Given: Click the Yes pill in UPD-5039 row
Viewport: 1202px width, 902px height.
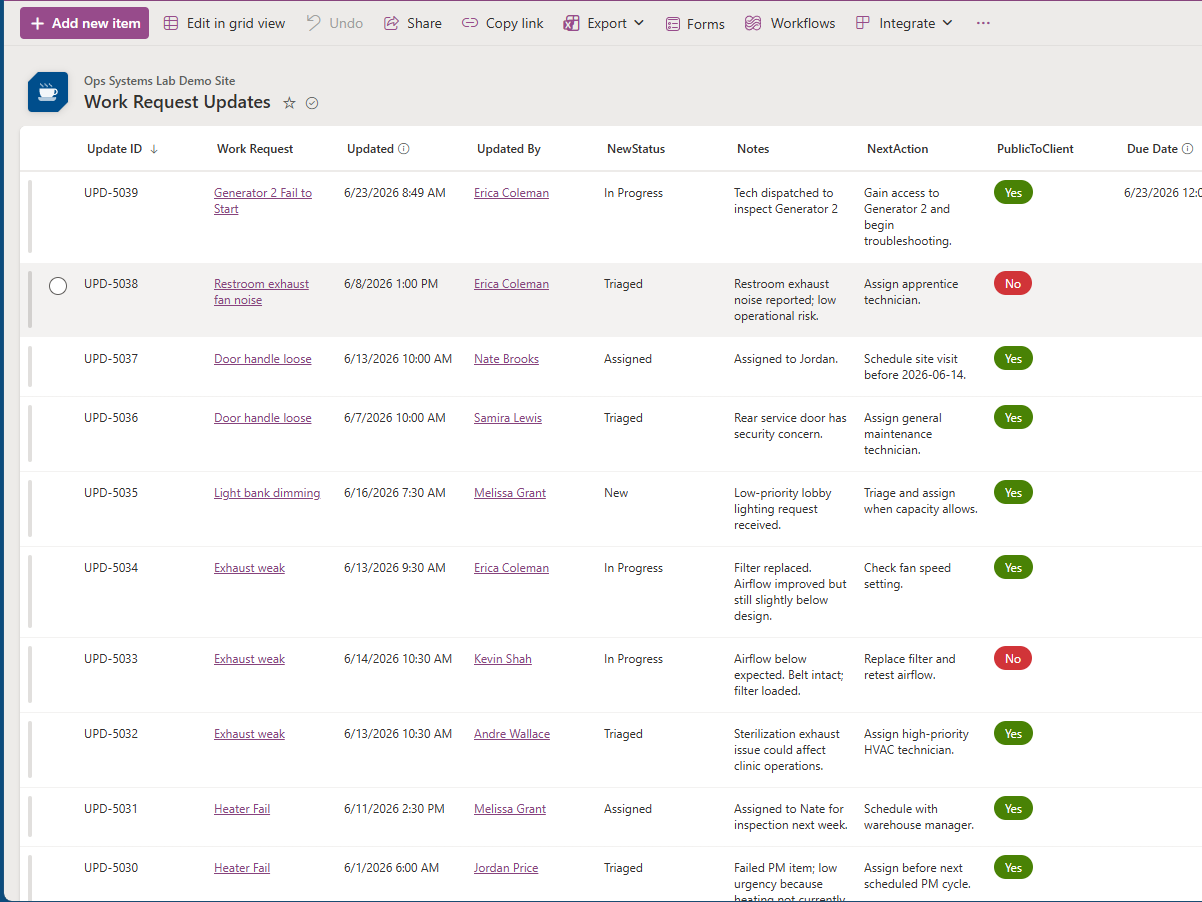Looking at the screenshot, I should [x=1013, y=193].
